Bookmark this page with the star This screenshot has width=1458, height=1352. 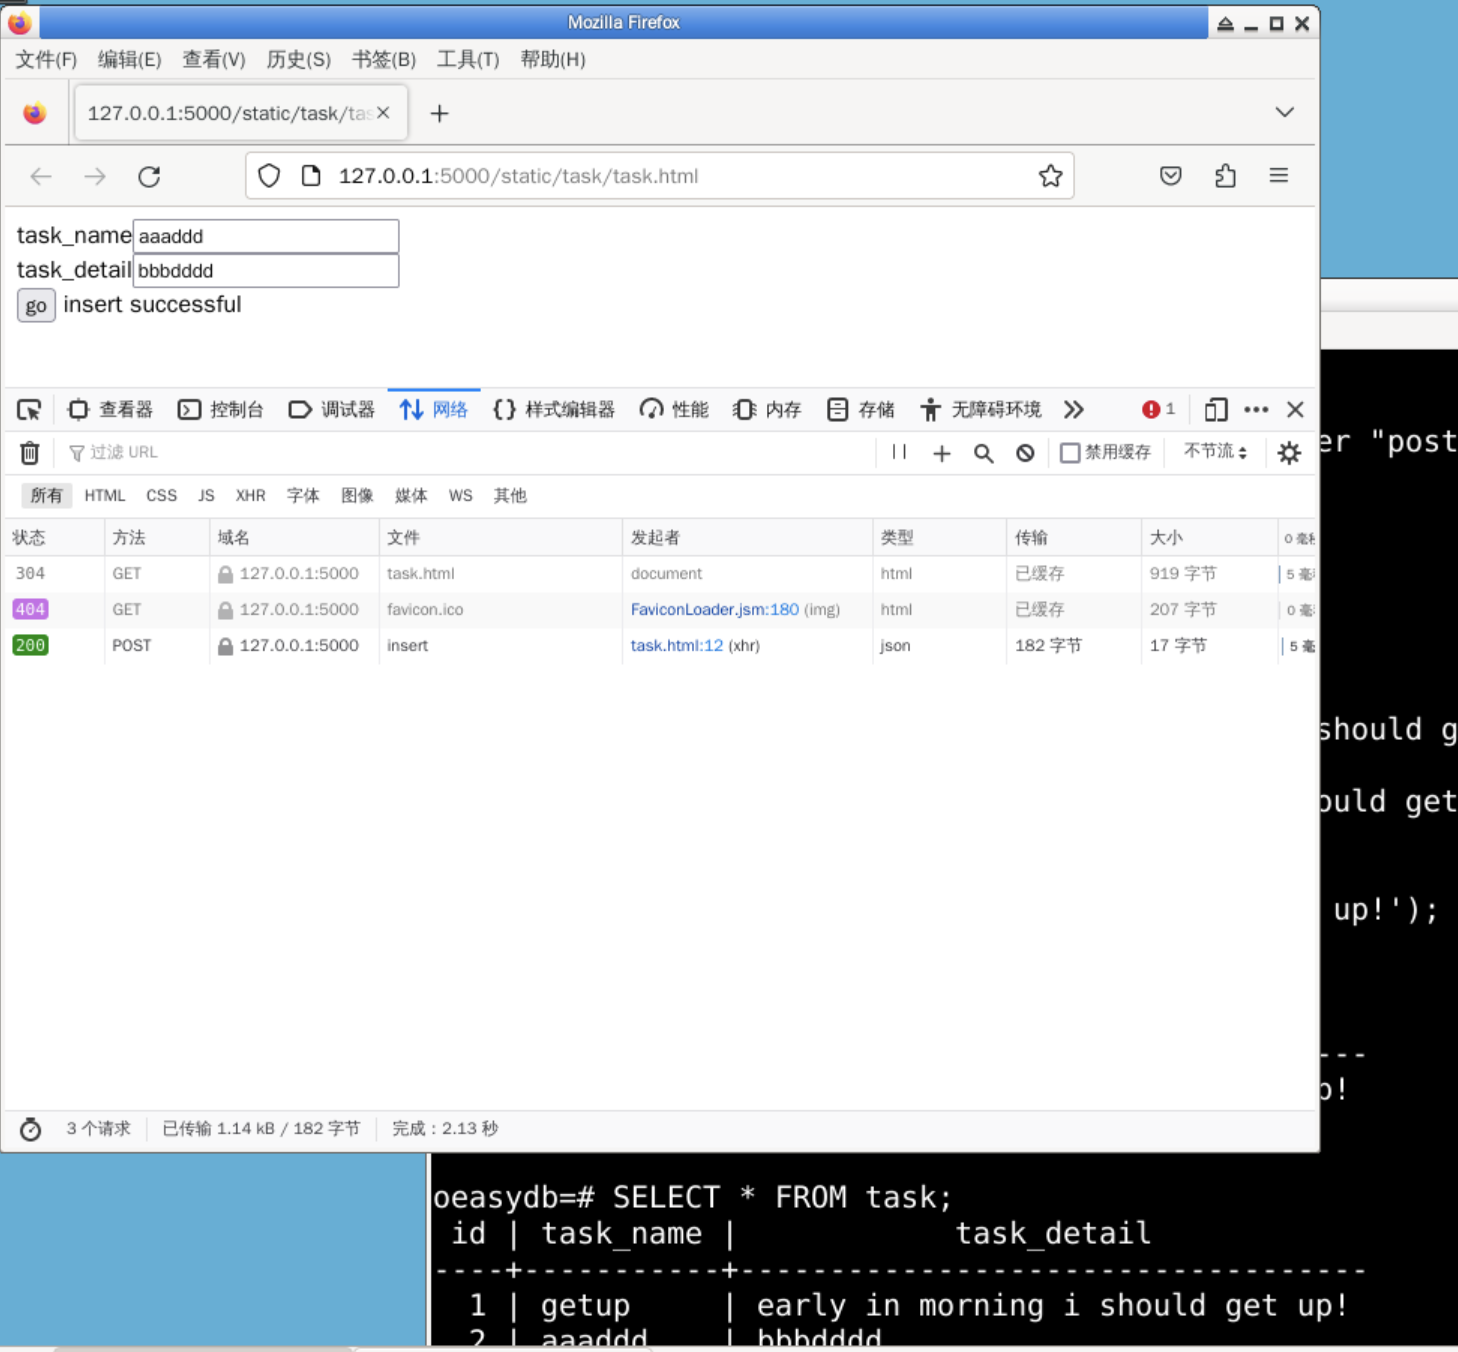(1050, 176)
